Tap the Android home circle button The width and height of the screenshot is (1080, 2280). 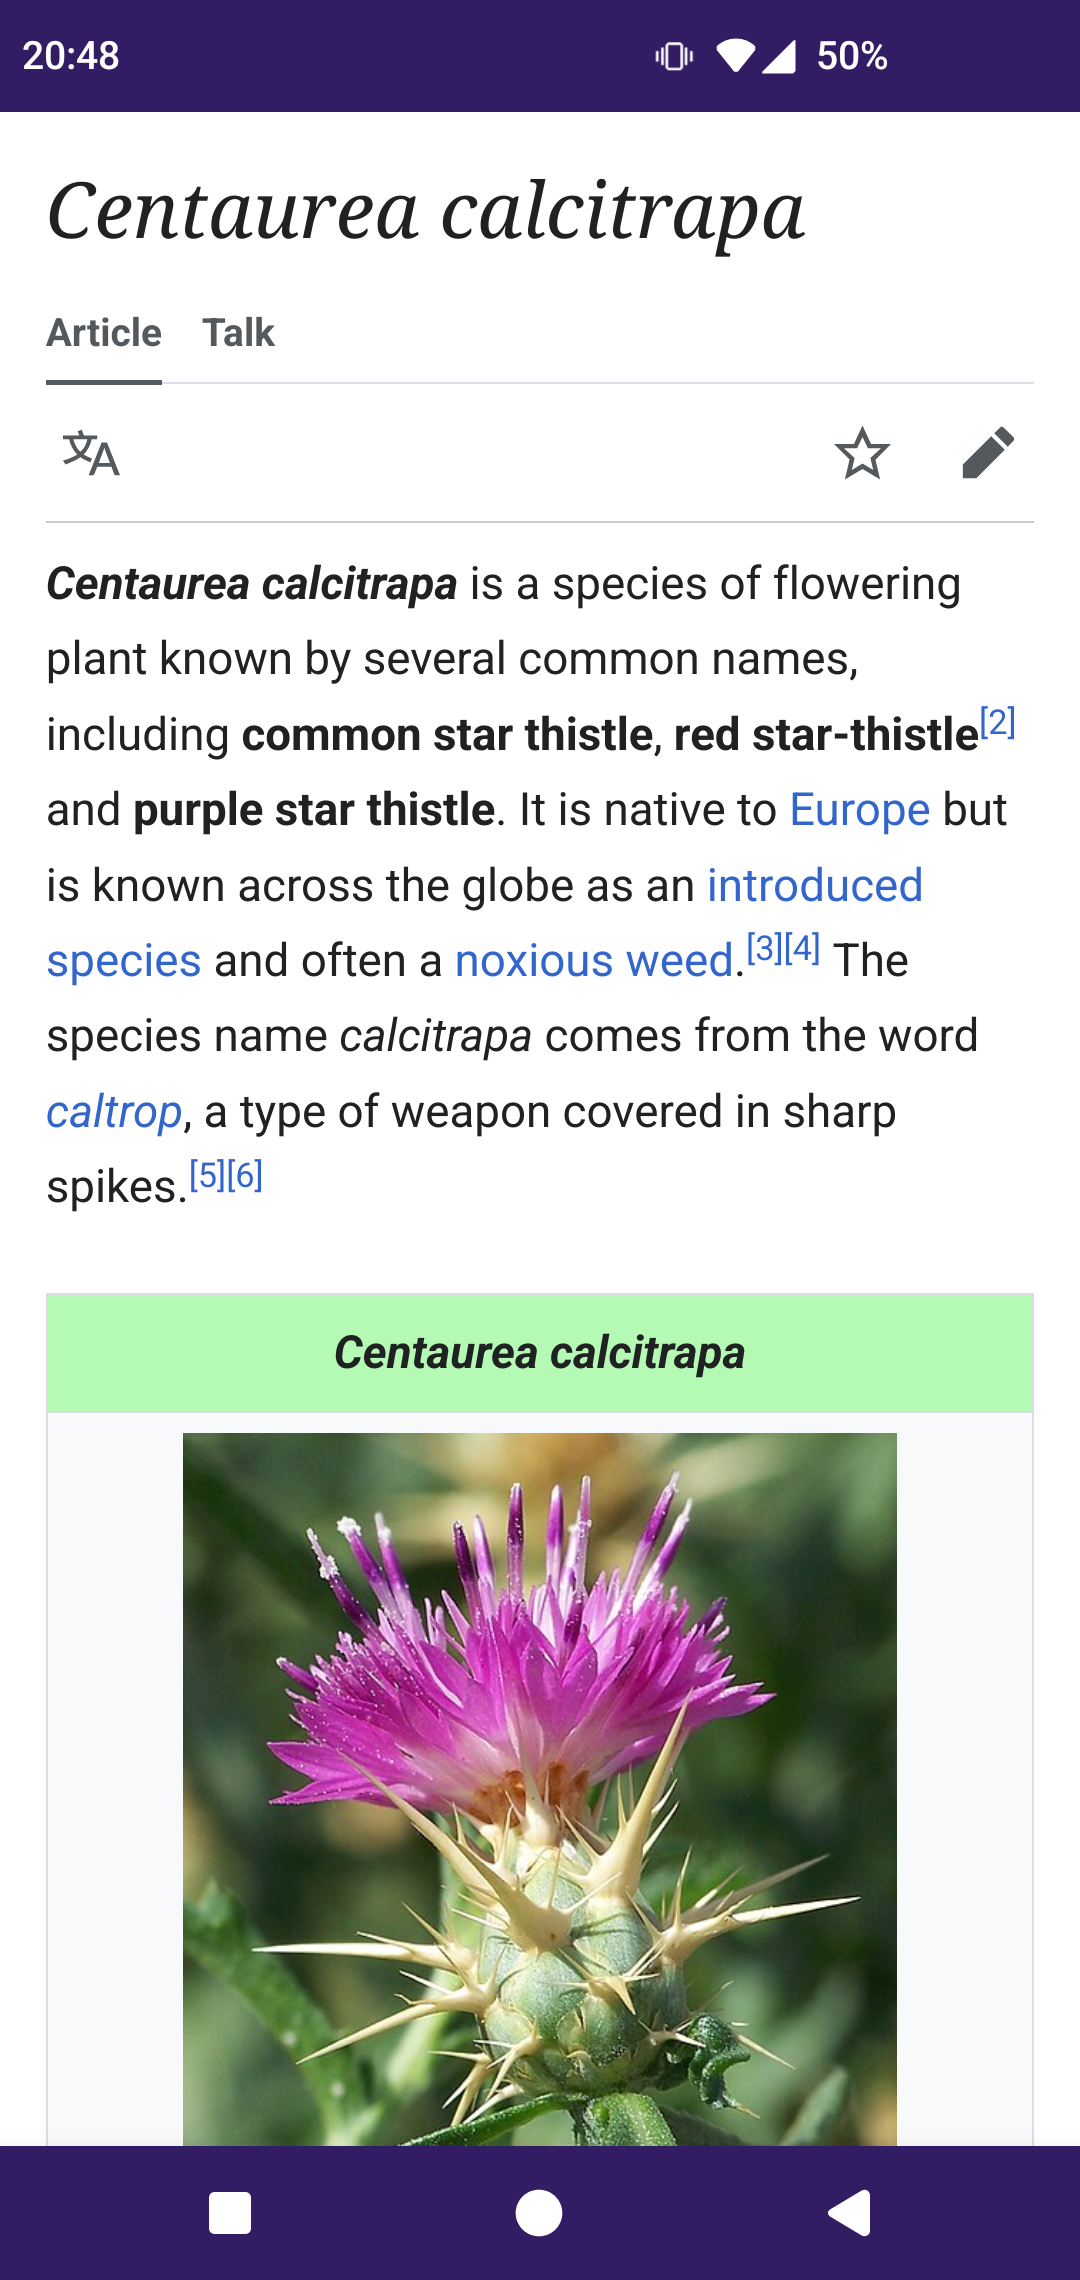539,2213
